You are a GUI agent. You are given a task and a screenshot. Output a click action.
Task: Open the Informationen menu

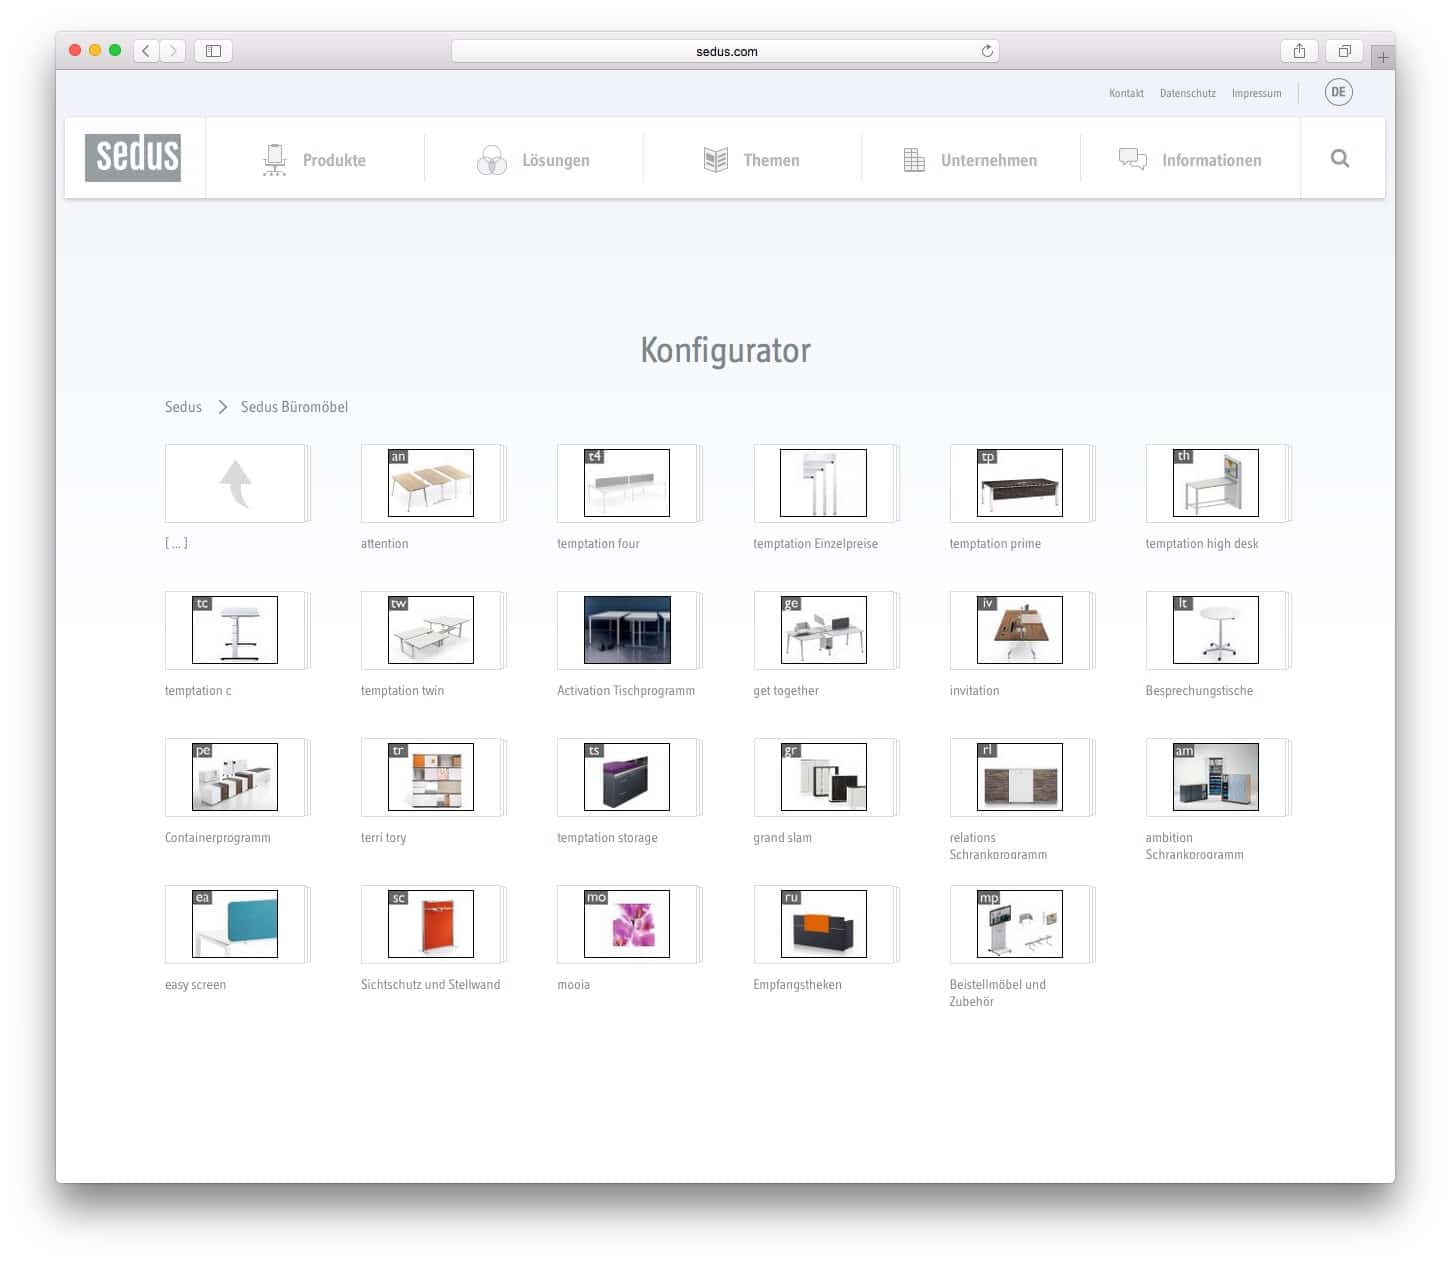point(1190,160)
